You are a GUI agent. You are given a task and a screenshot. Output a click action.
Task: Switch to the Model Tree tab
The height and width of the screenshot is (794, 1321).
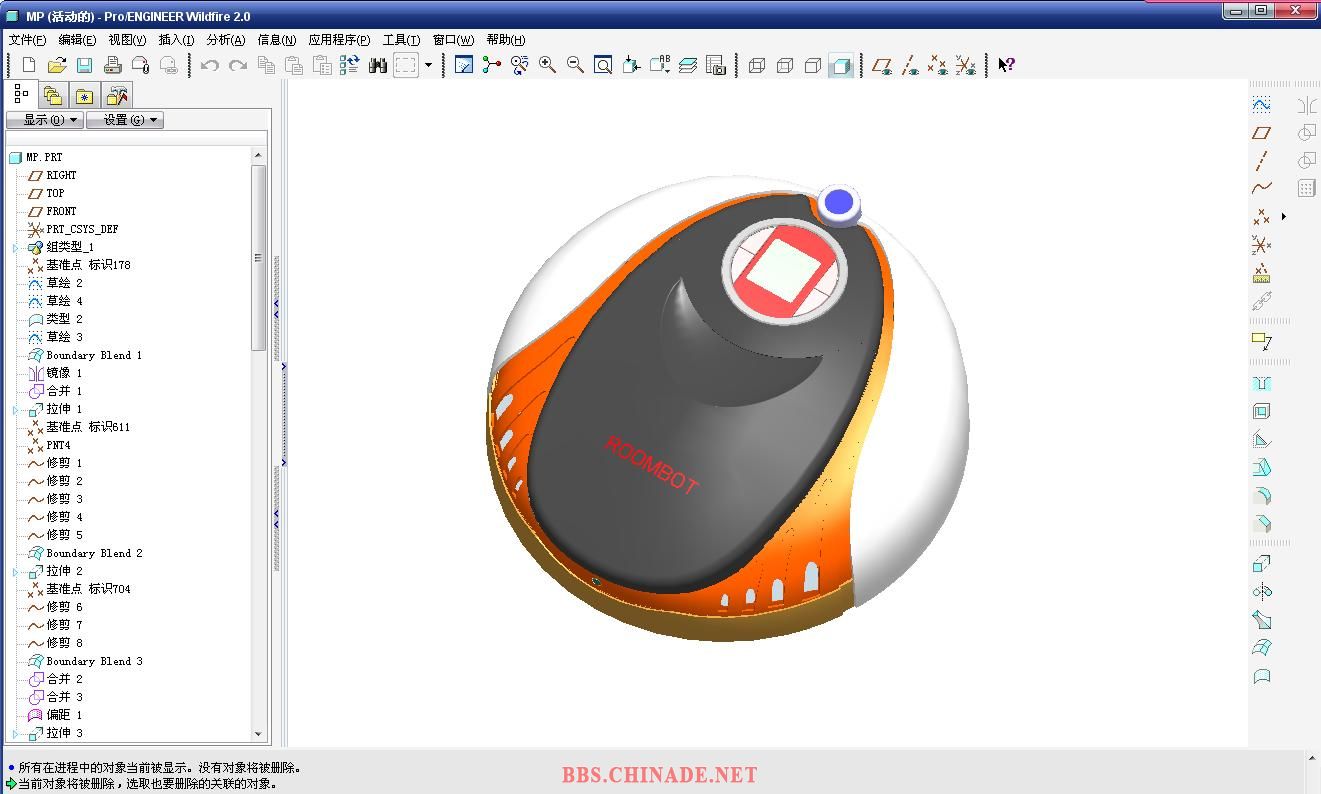tap(21, 95)
